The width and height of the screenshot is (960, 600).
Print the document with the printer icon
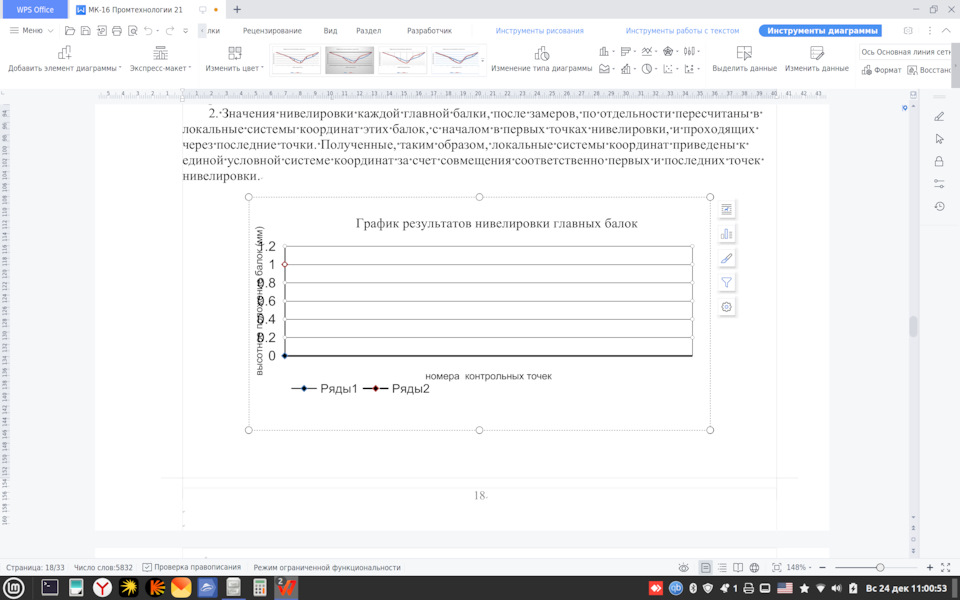coord(117,31)
